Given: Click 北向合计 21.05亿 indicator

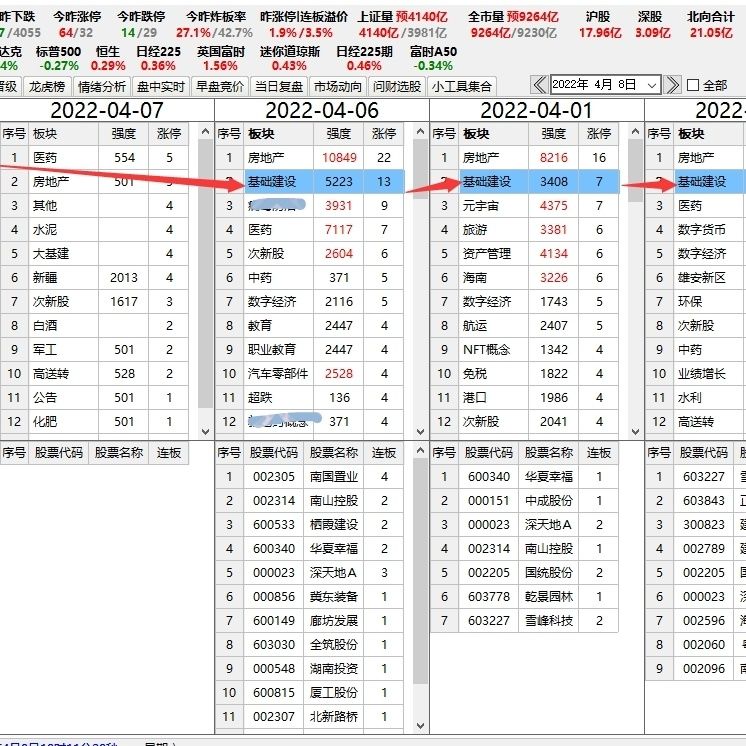Looking at the screenshot, I should [x=711, y=25].
